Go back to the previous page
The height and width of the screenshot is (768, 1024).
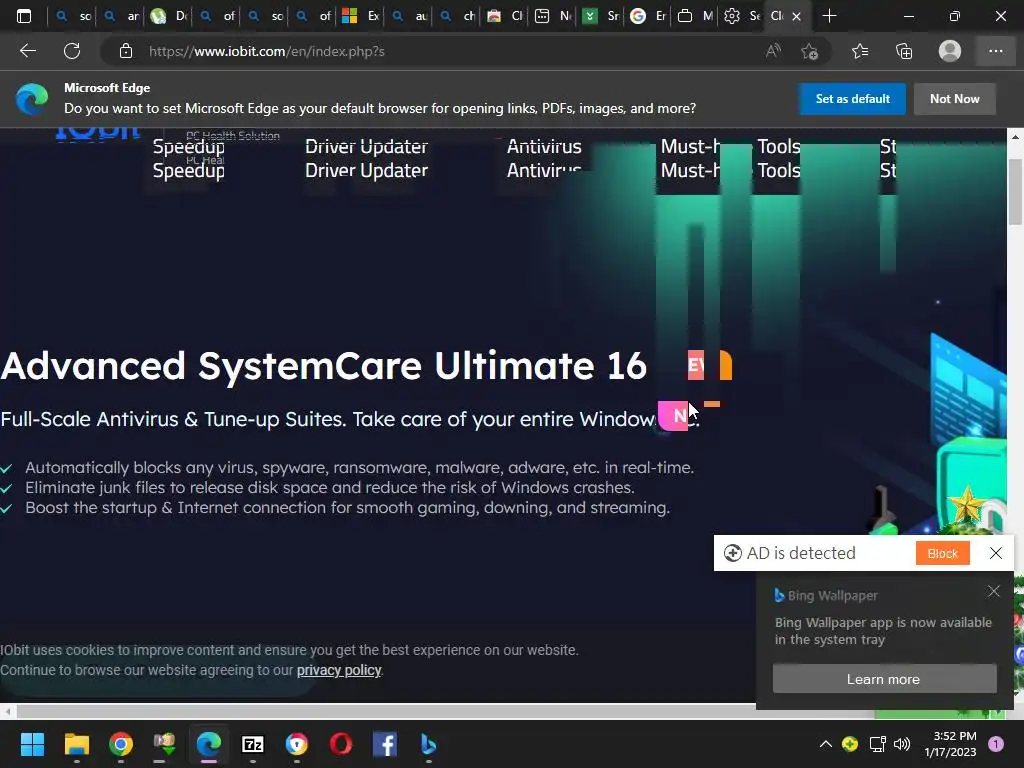pos(27,51)
